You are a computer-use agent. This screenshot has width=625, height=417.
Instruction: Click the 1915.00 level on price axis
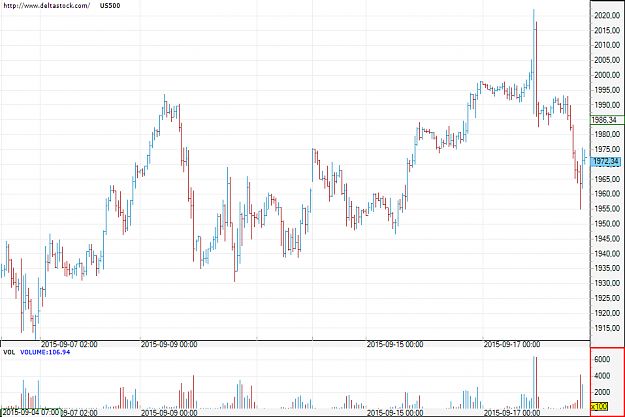(607, 328)
